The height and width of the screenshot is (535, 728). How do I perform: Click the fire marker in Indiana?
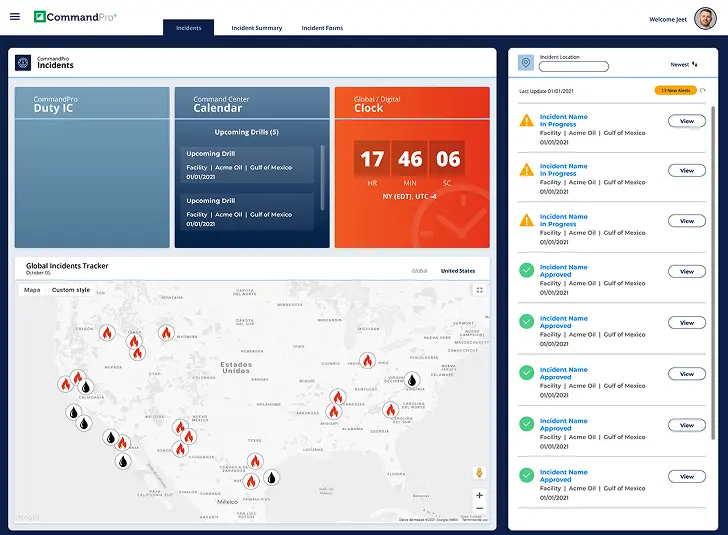tap(367, 361)
